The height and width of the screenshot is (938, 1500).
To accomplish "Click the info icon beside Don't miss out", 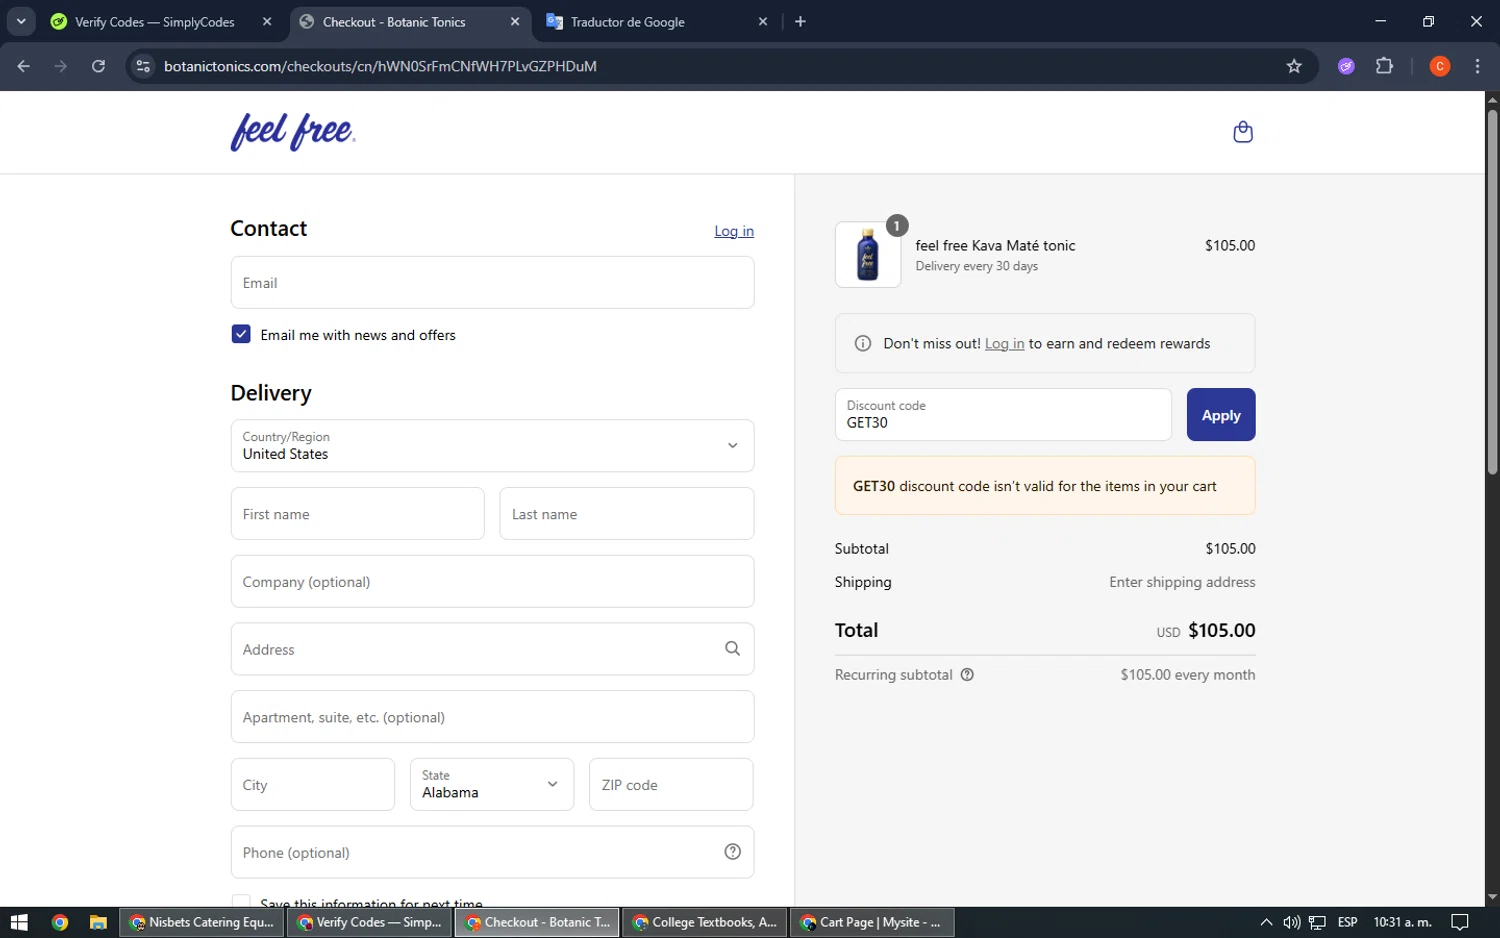I will click(x=863, y=343).
